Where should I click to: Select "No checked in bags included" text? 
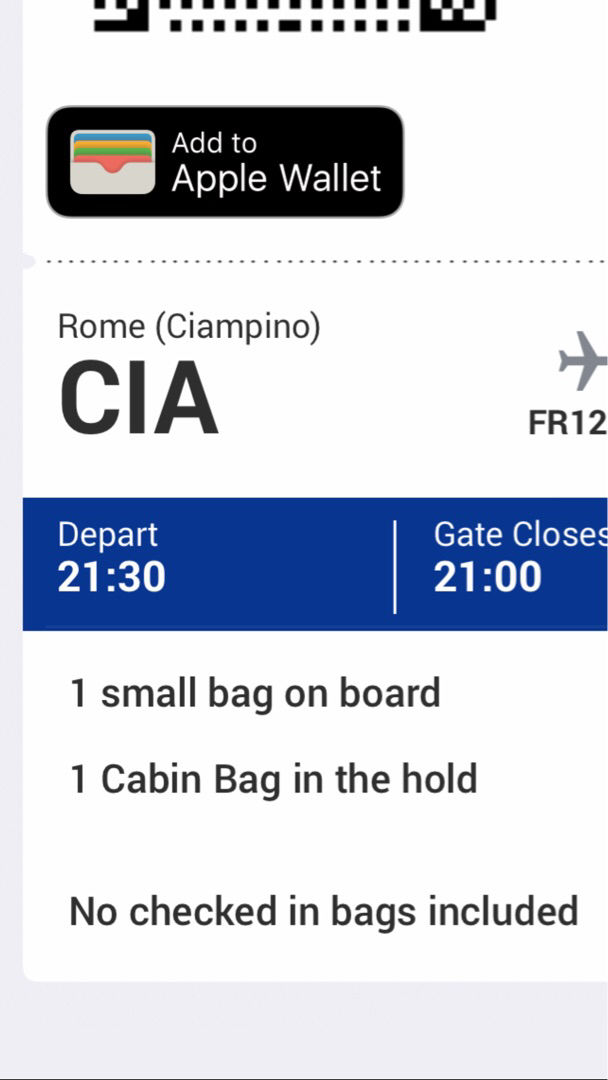pos(323,911)
